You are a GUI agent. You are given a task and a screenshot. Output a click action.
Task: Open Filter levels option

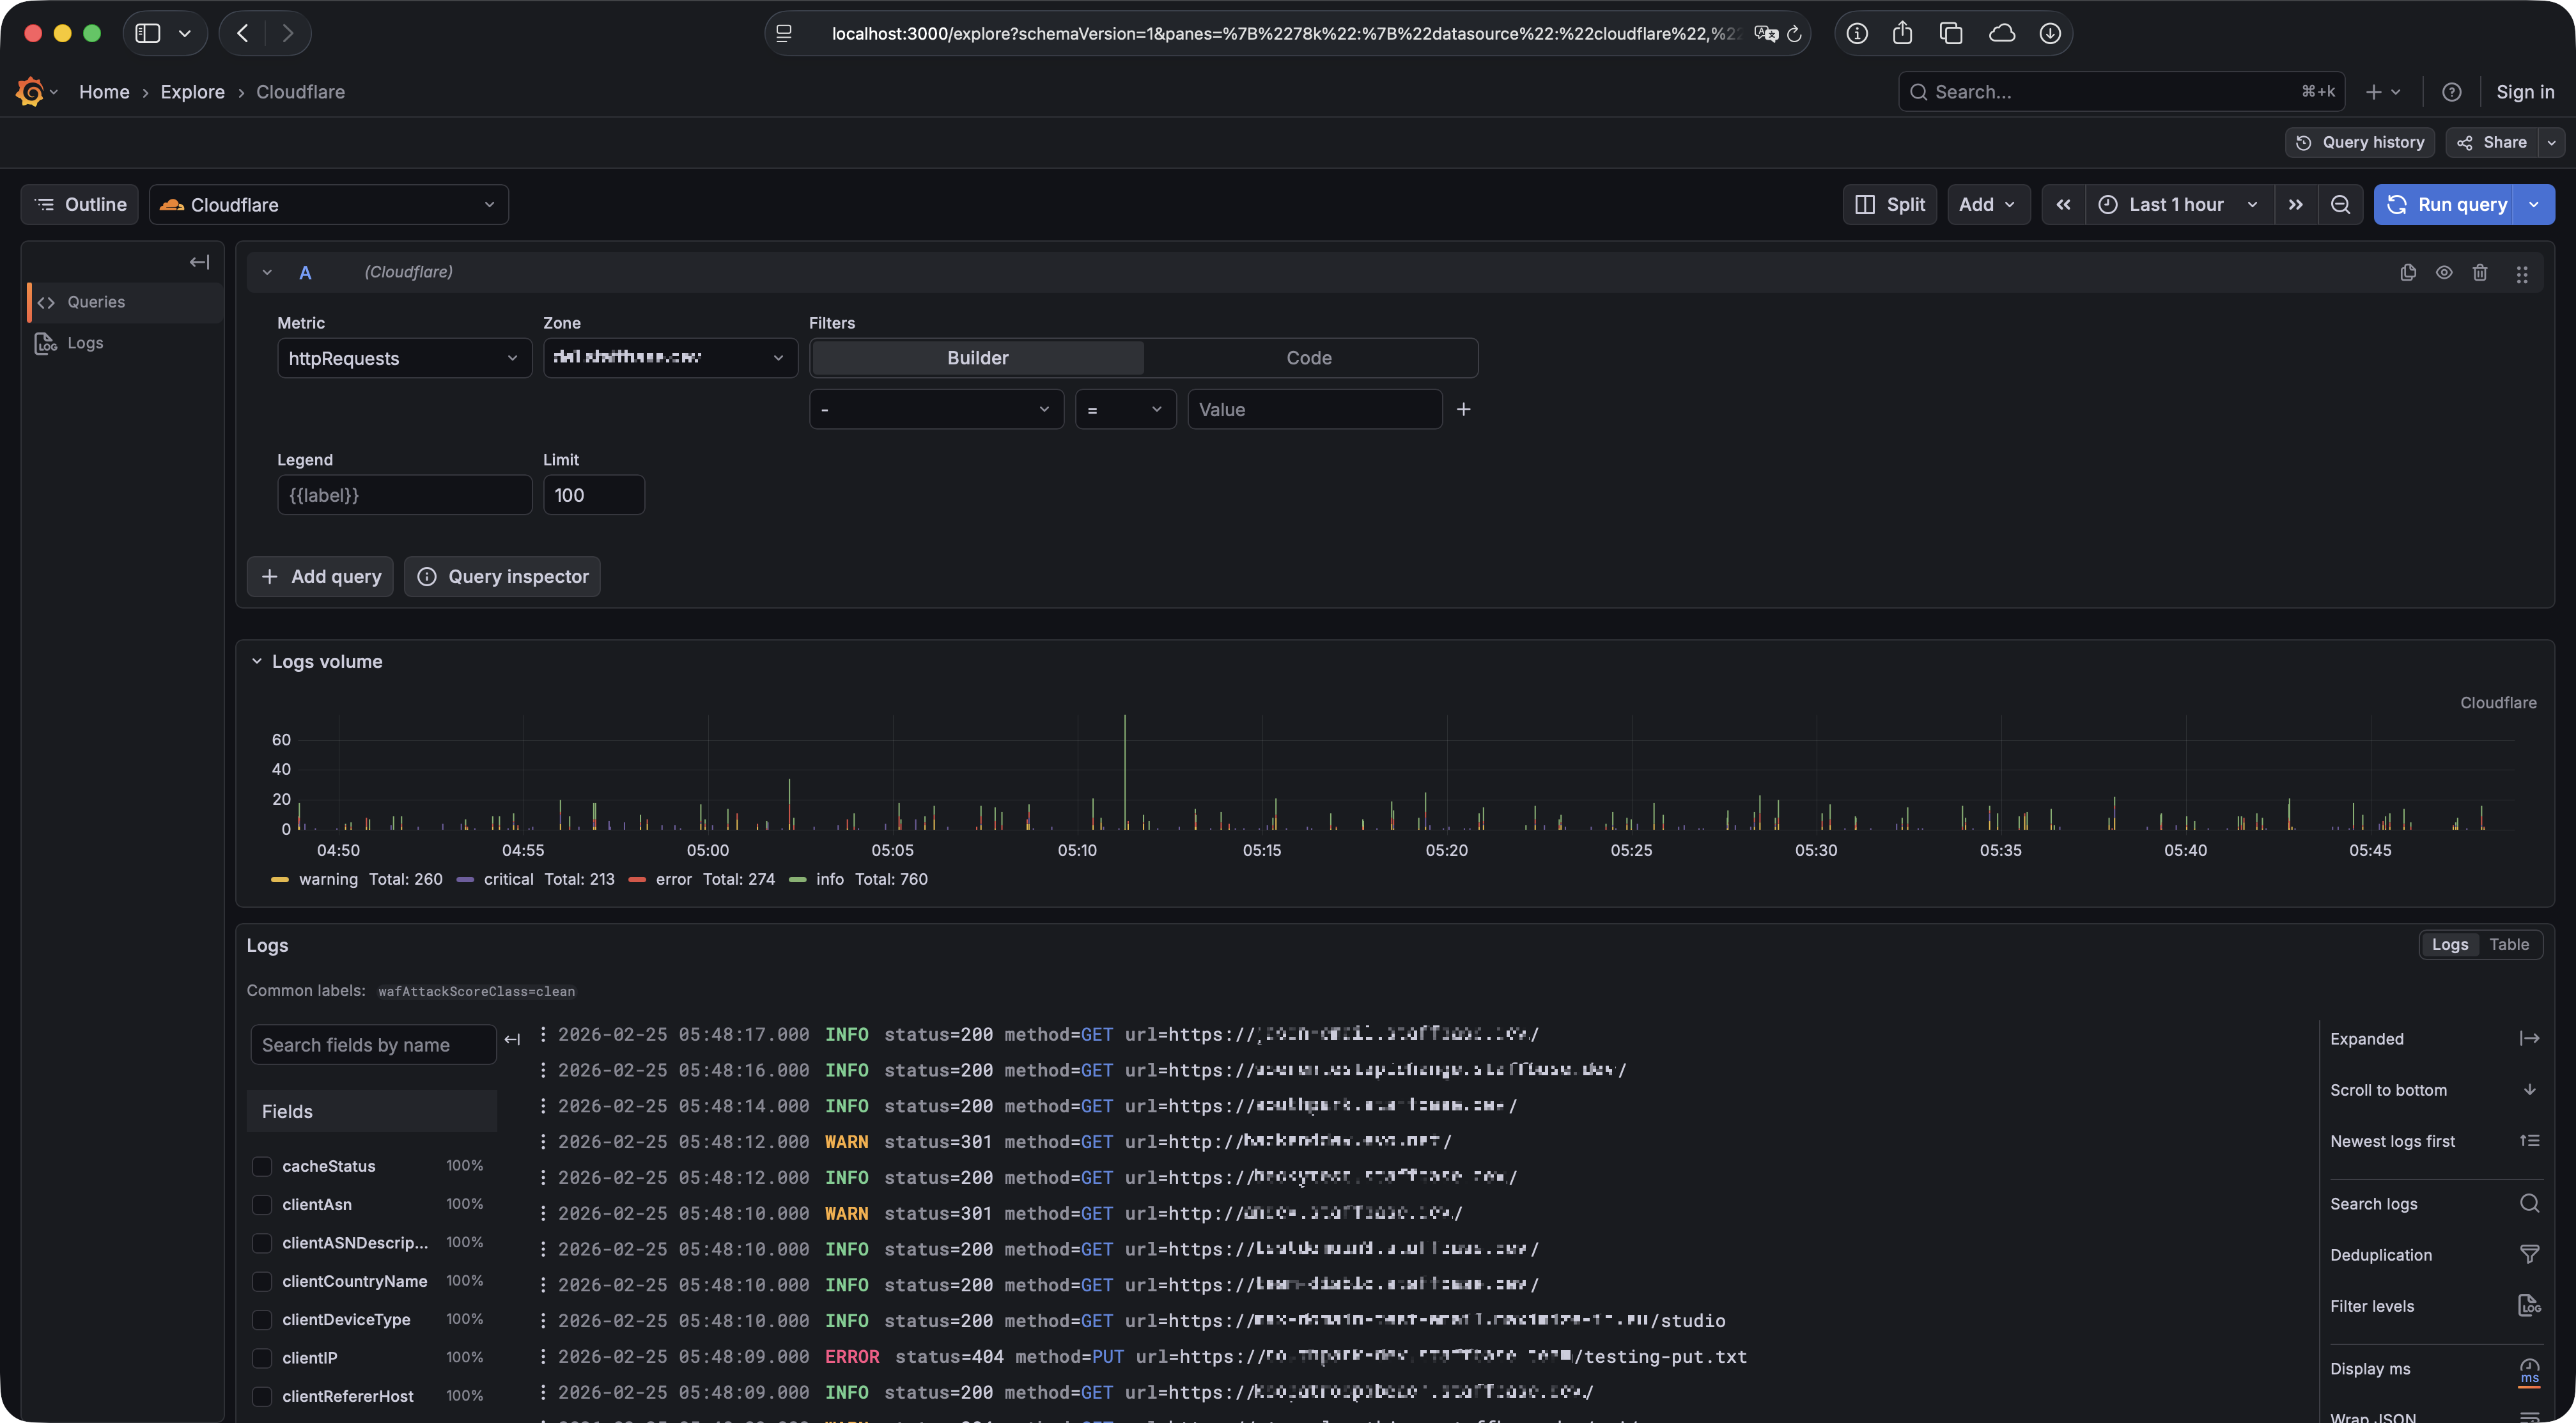coord(2434,1305)
